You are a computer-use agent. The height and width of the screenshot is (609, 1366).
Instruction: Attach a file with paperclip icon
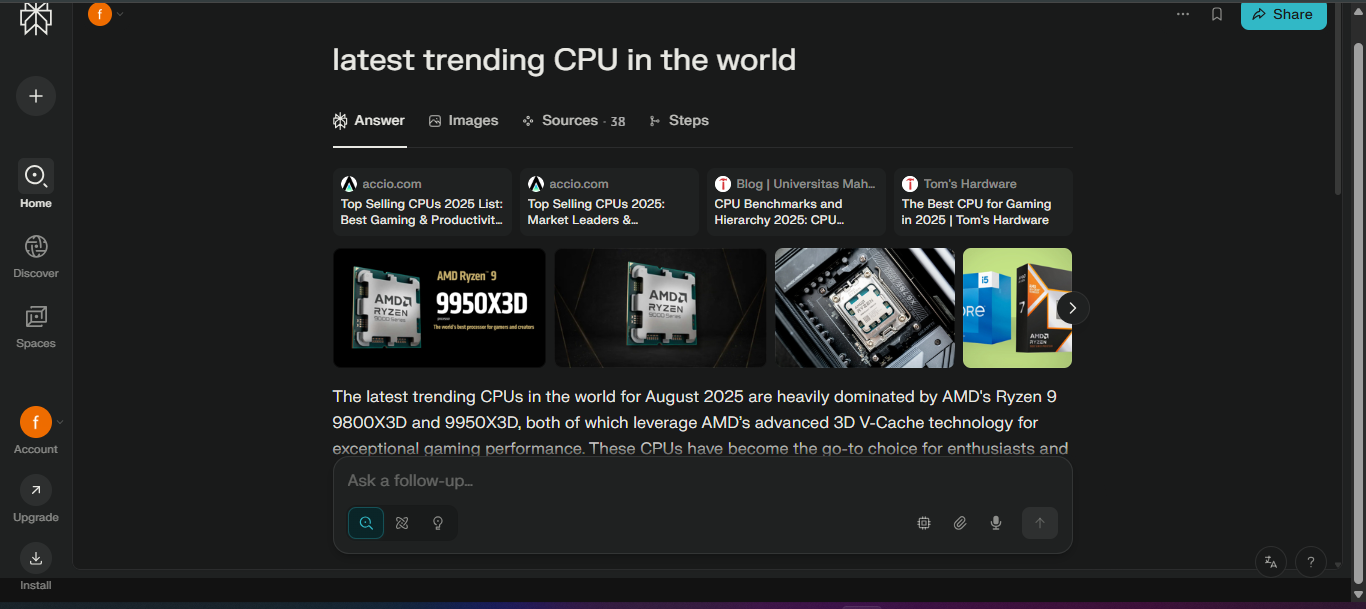point(960,523)
